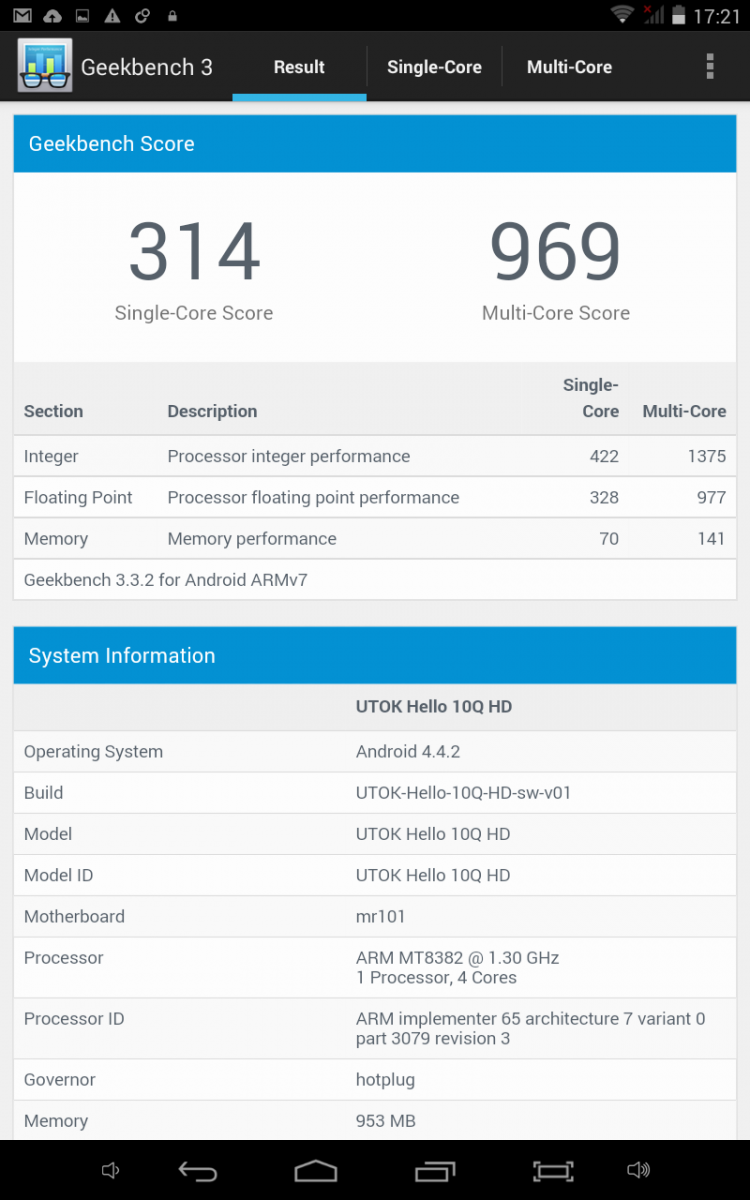Tap the Wi-Fi status icon
Screen dimensions: 750x1200
point(623,15)
